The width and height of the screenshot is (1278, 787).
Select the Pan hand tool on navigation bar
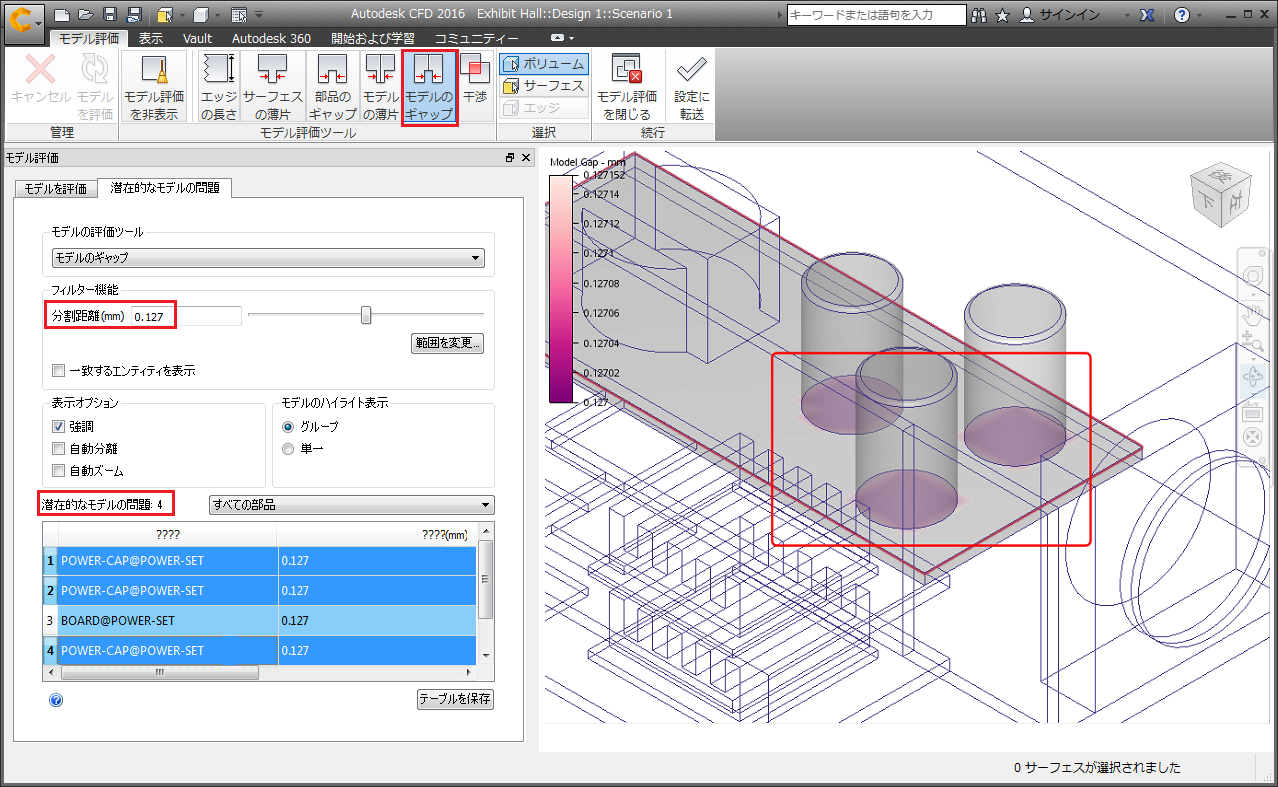pos(1252,315)
